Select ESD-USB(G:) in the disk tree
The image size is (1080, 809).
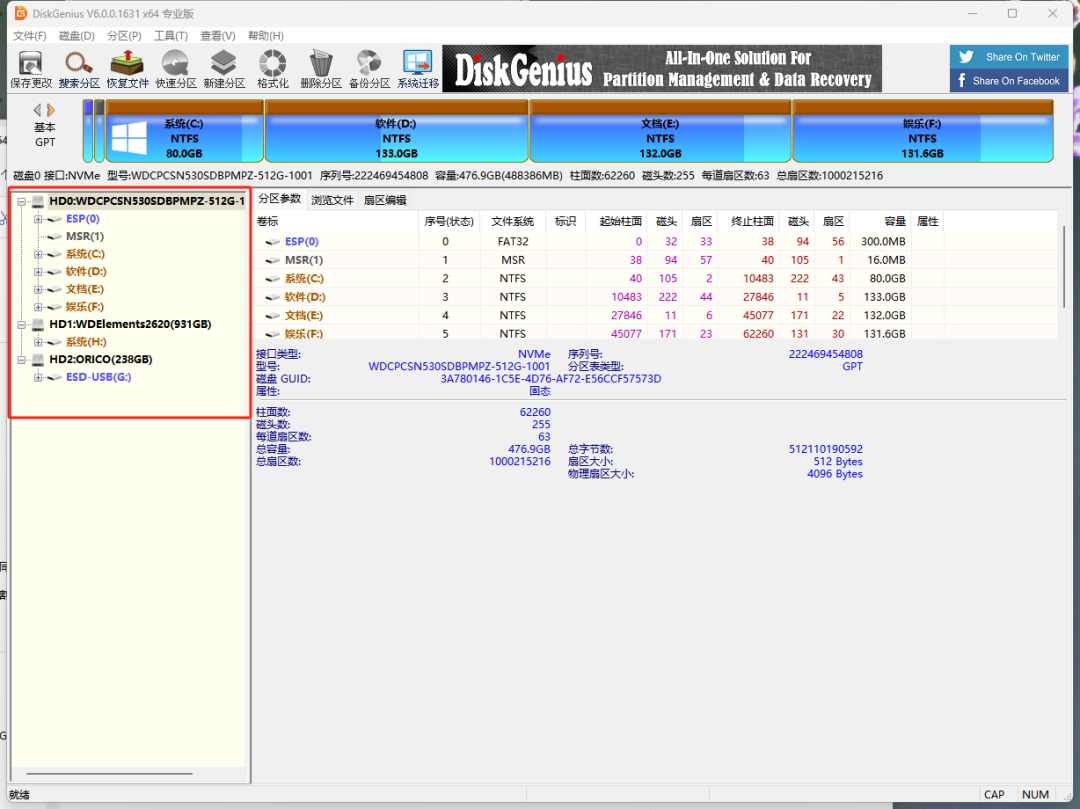98,377
